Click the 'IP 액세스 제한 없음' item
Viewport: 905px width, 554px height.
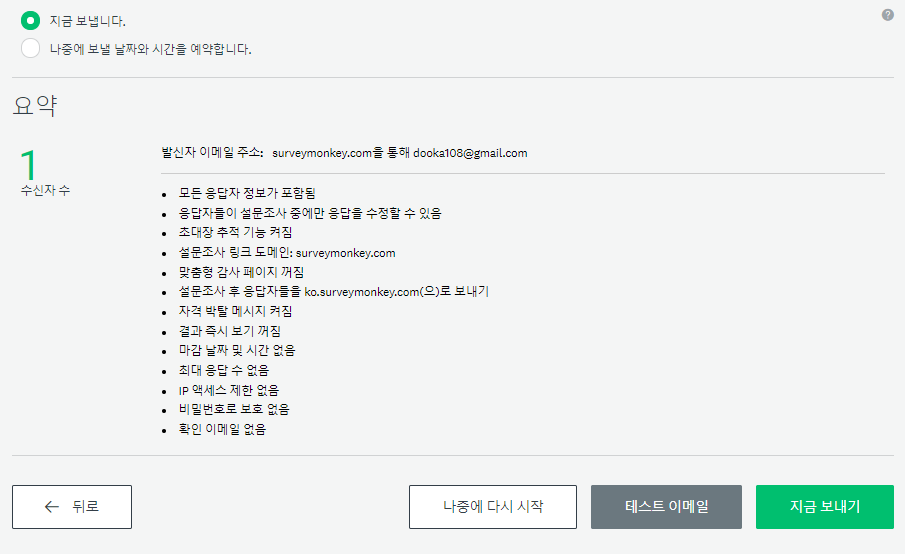pyautogui.click(x=229, y=391)
